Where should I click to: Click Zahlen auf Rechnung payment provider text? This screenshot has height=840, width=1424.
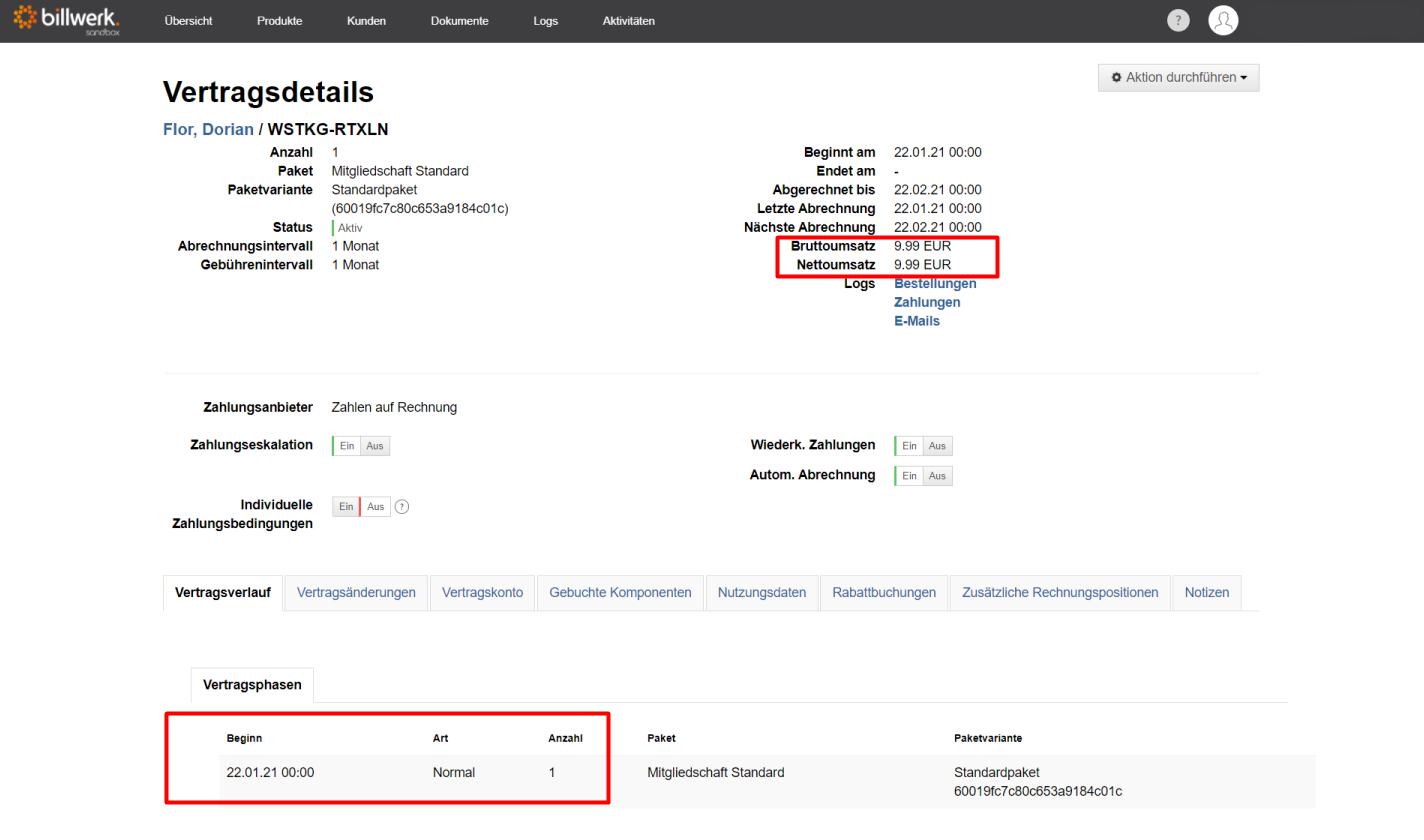click(394, 407)
